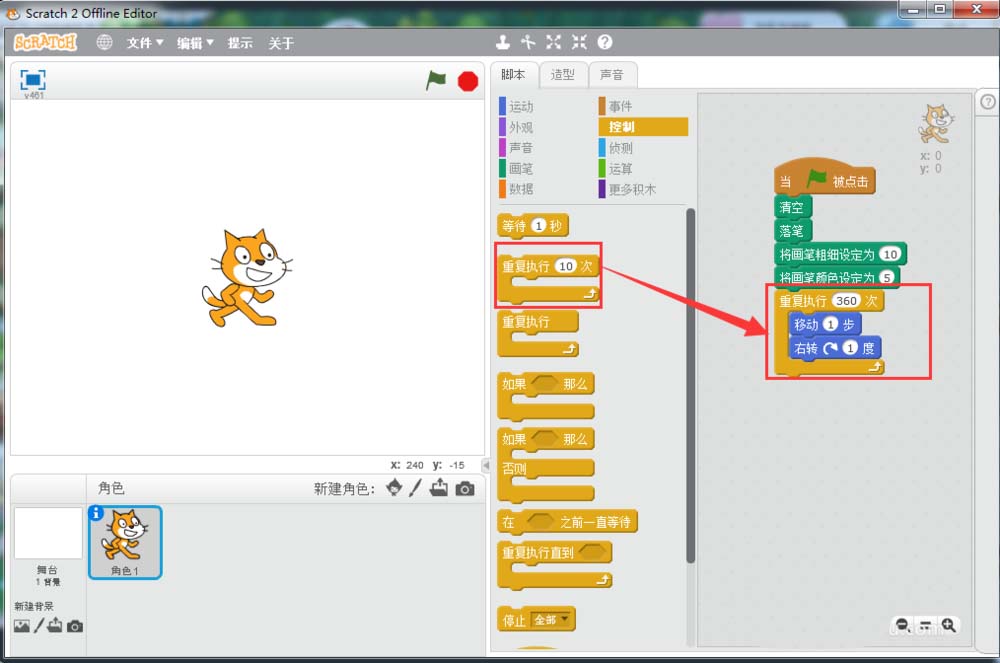
Task: Reset scripts area zoom level
Action: 925,625
